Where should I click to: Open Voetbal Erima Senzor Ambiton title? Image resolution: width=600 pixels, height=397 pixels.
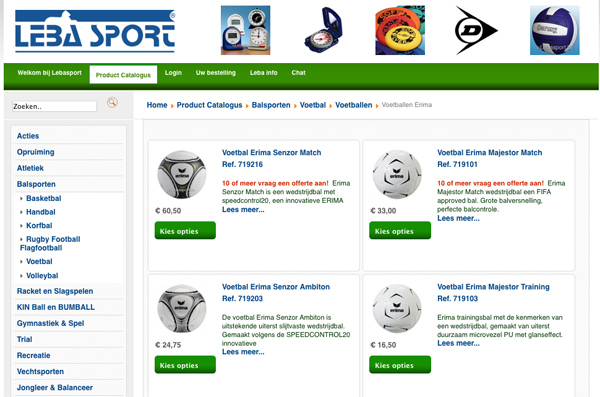click(276, 287)
